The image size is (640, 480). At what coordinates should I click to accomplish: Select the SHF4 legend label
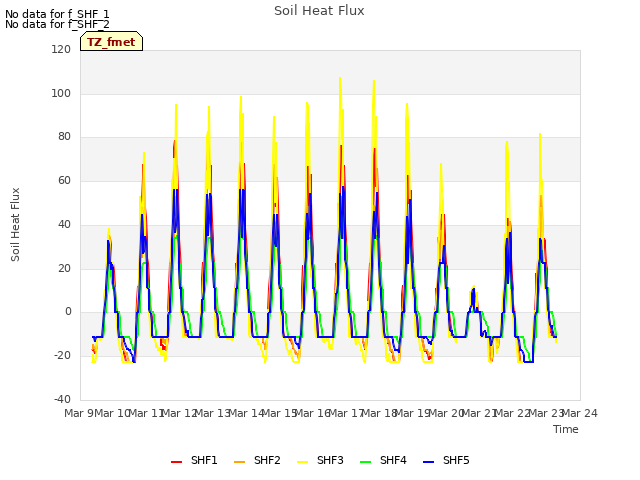coord(393,460)
